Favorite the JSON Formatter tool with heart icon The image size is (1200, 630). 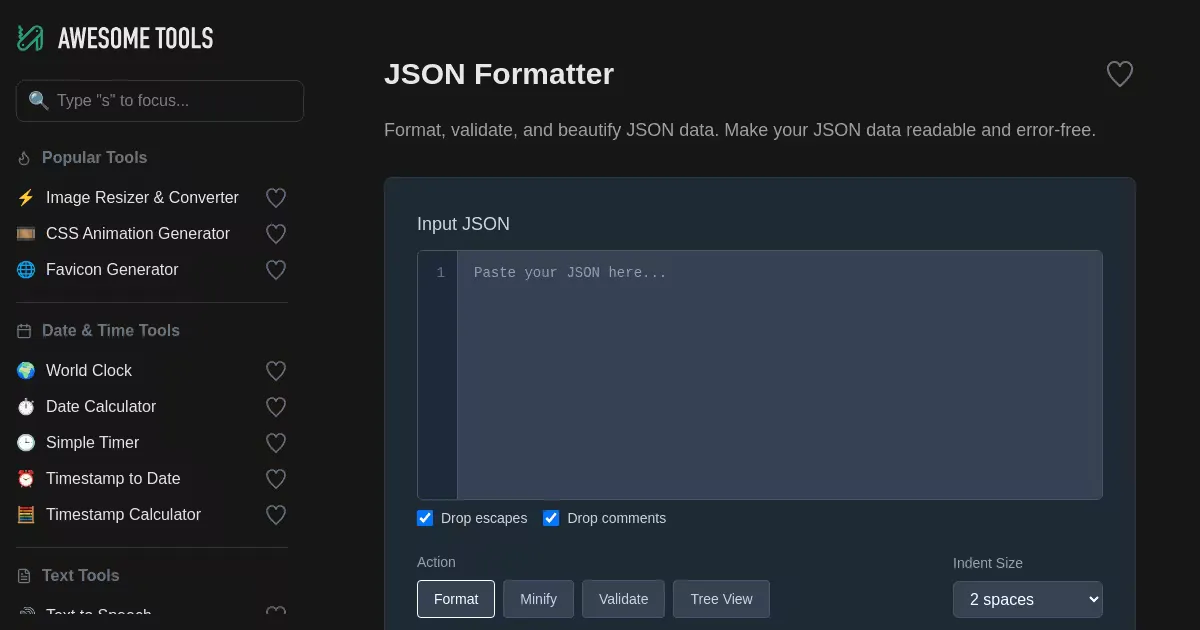click(x=1119, y=74)
